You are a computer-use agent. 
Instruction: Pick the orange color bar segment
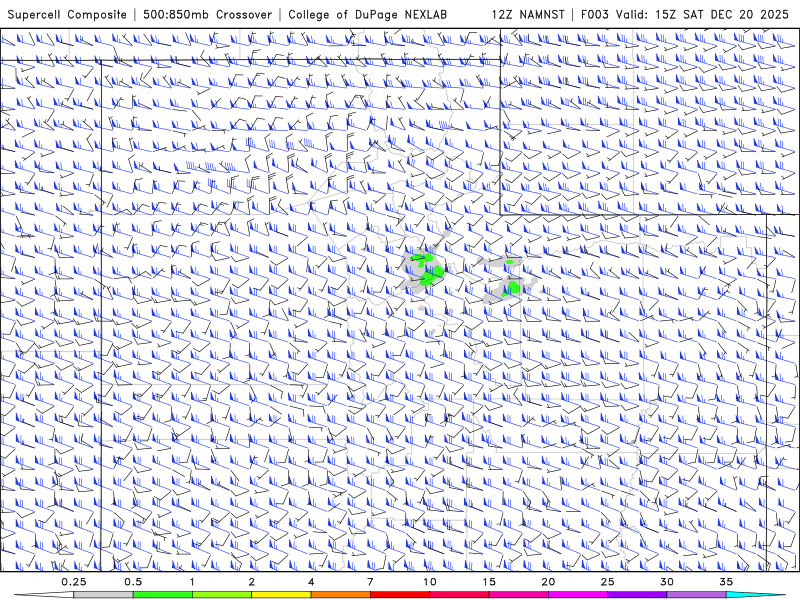[x=340, y=595]
